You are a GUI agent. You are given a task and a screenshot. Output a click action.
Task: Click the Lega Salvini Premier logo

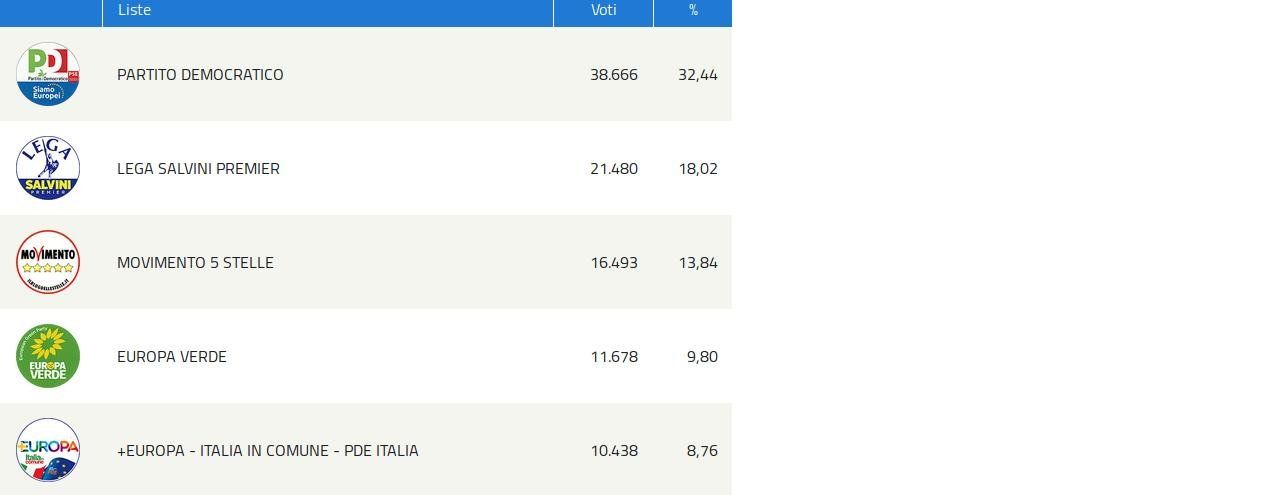click(48, 168)
